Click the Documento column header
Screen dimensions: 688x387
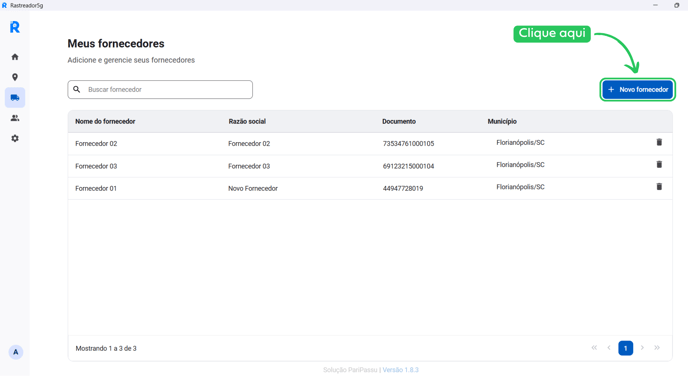(399, 122)
